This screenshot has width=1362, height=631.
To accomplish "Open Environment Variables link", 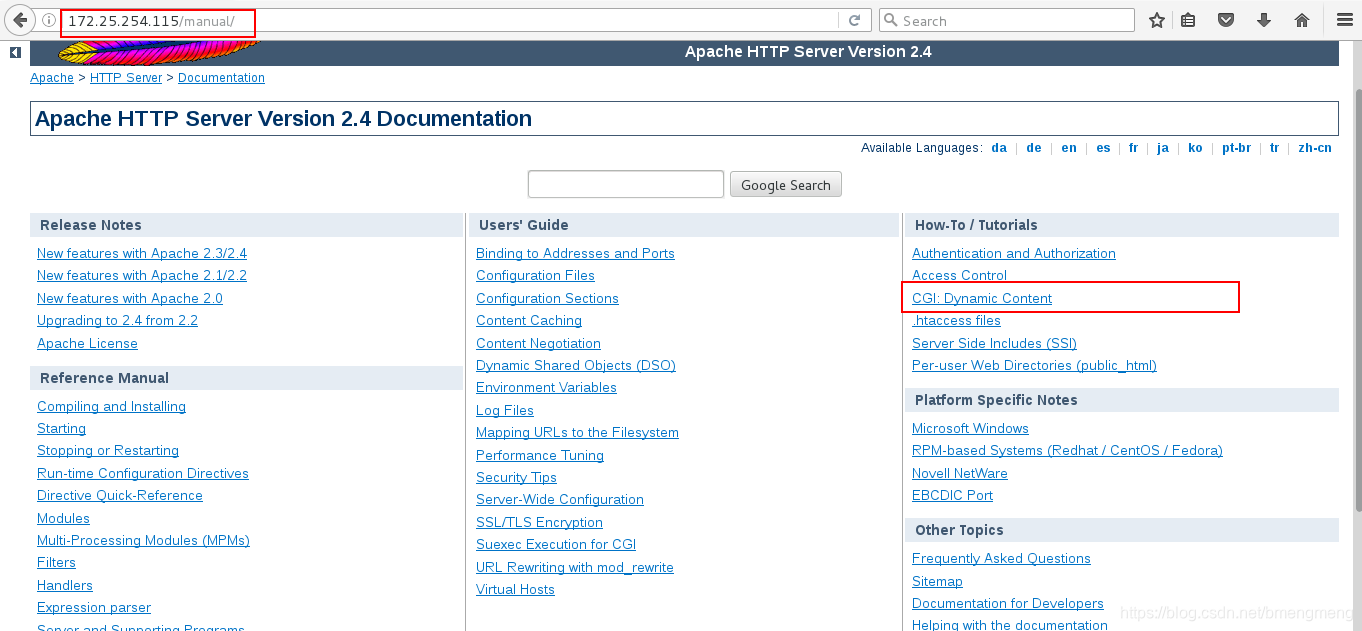I will (x=546, y=387).
